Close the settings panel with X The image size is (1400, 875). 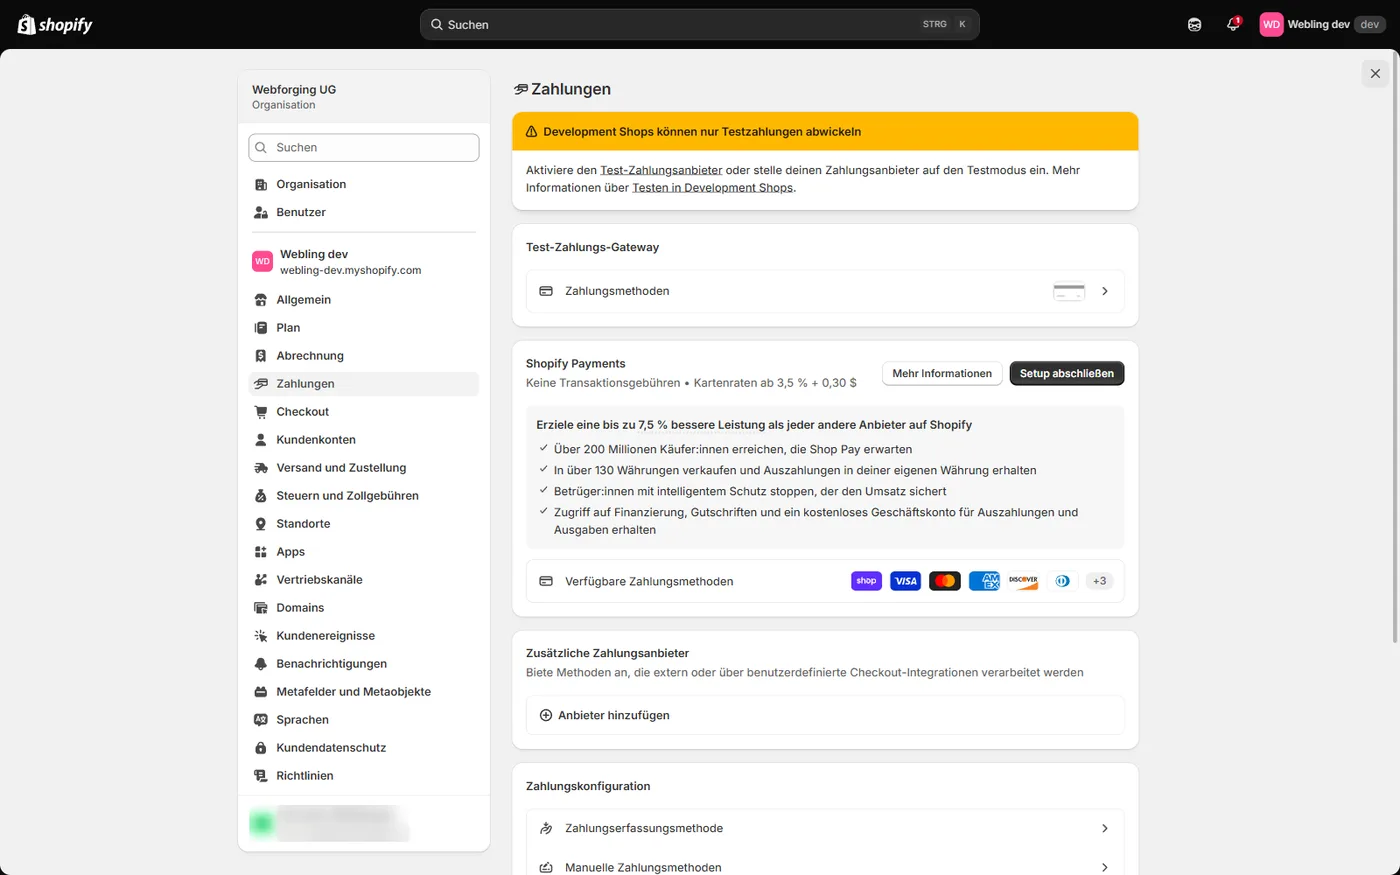click(1375, 73)
